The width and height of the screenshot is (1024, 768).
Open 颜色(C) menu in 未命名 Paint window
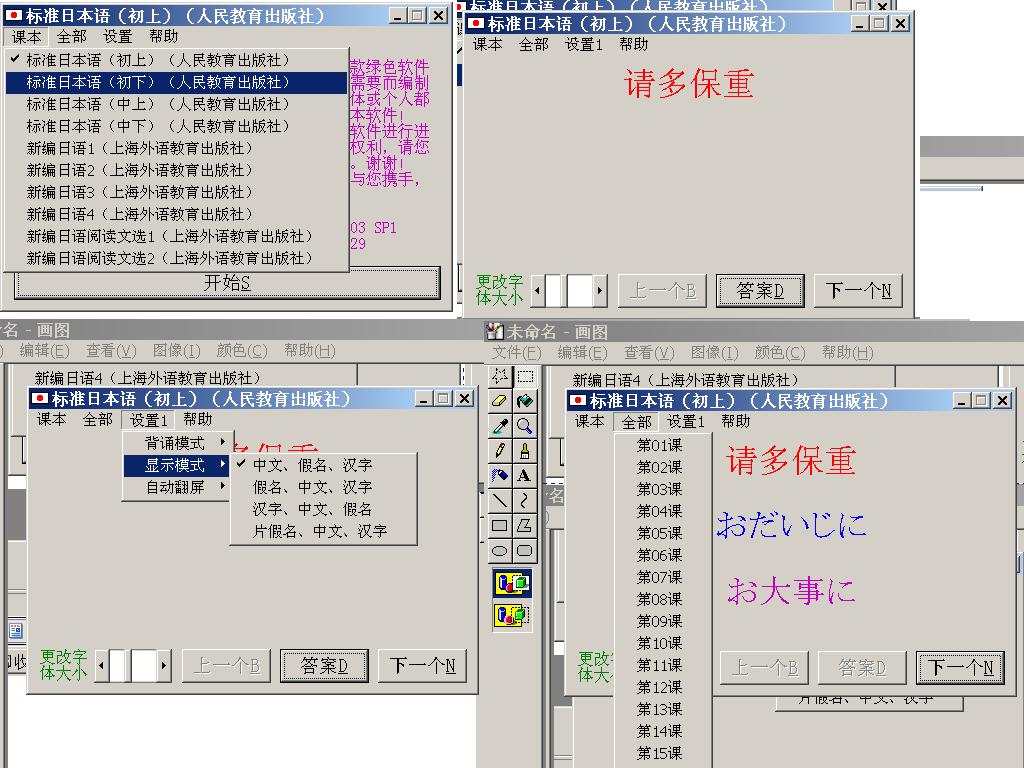point(780,353)
